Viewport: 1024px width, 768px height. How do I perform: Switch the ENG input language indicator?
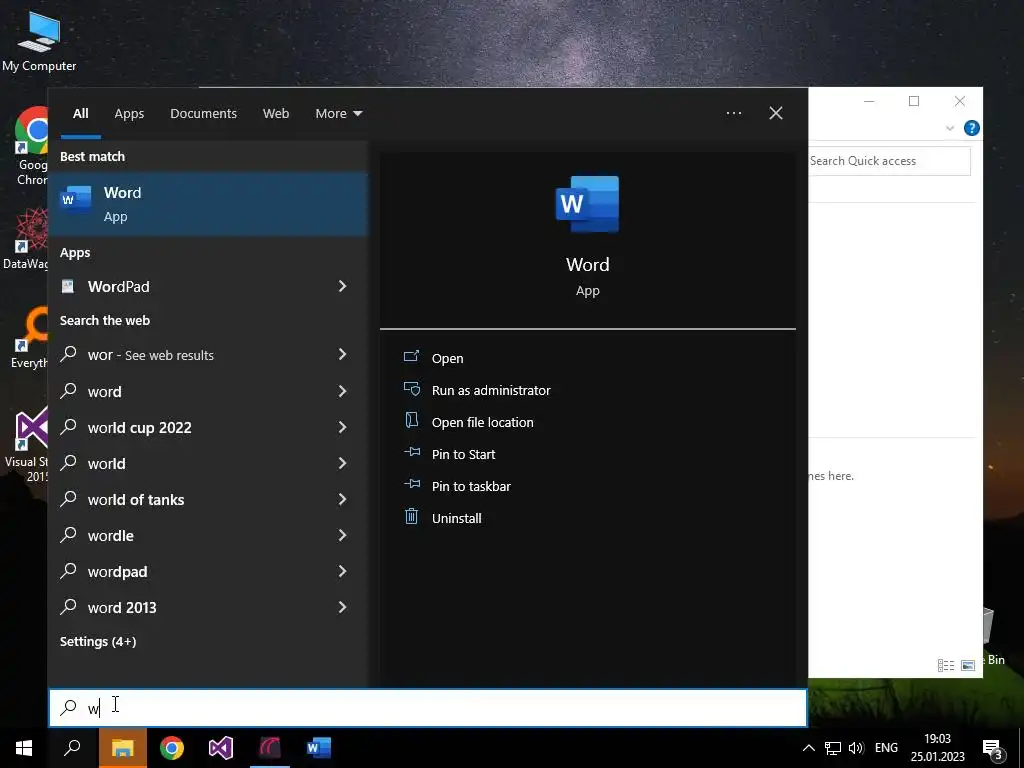(886, 748)
